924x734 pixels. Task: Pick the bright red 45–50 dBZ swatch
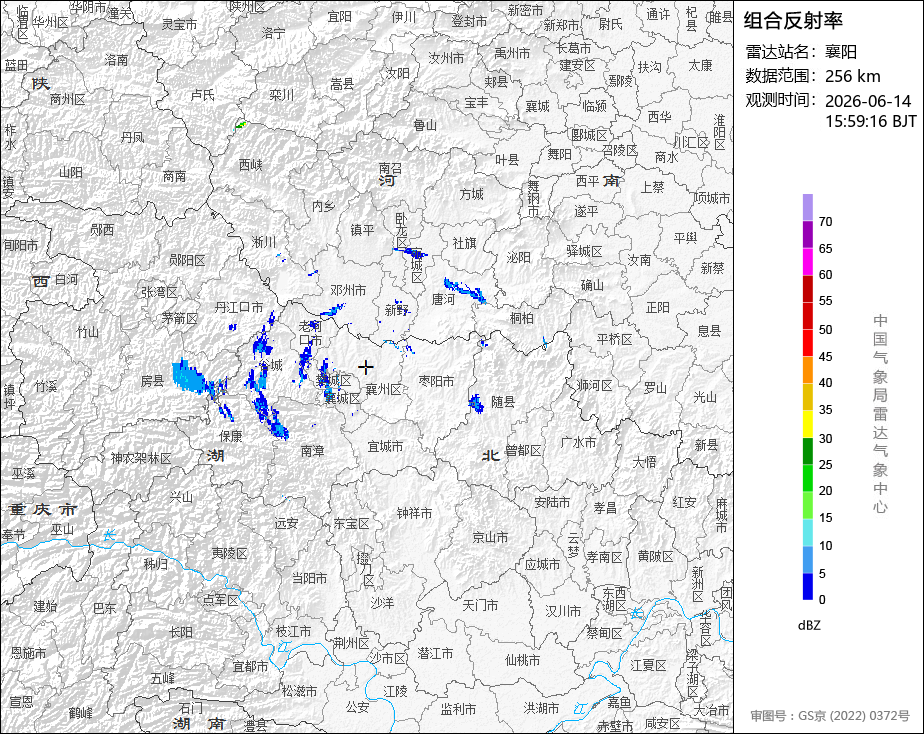point(808,343)
